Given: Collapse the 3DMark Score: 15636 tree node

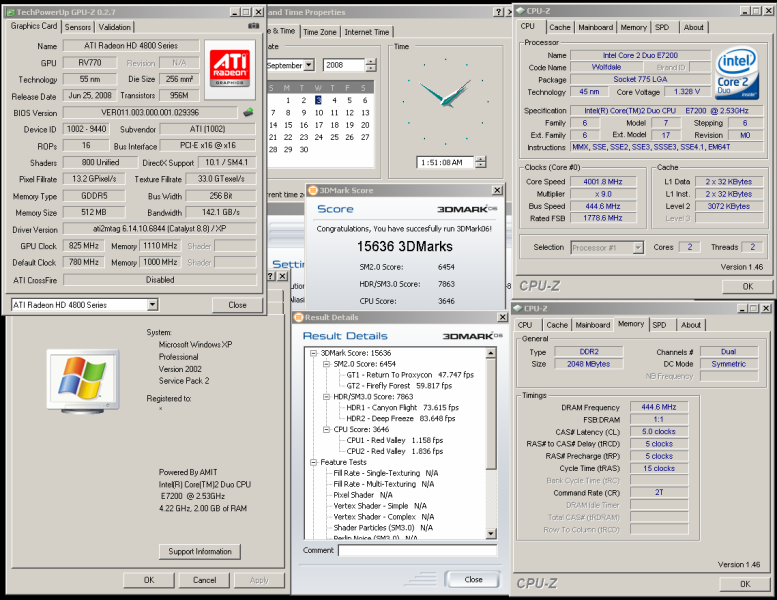Looking at the screenshot, I should point(313,353).
